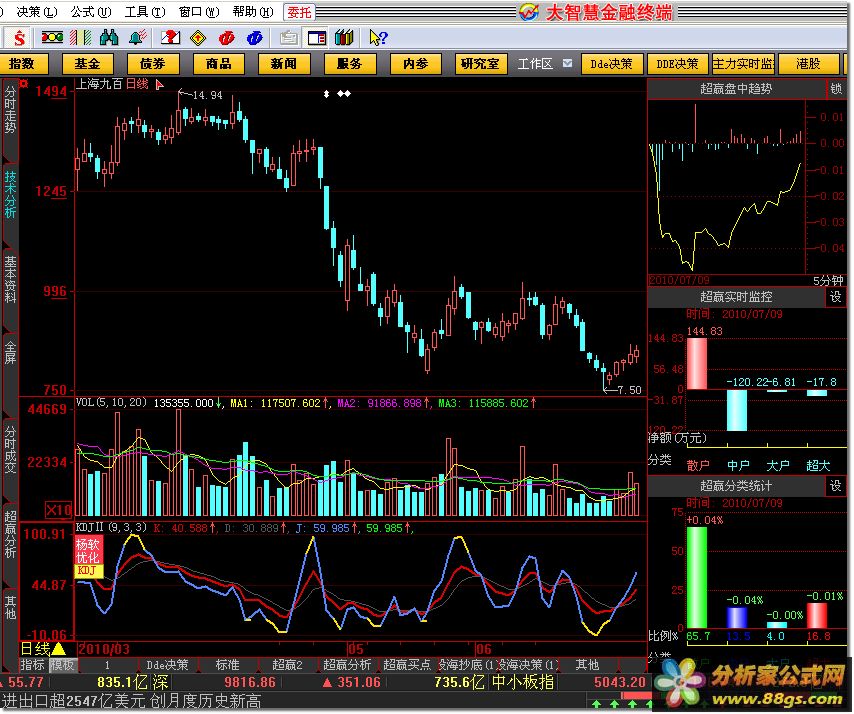Select the 模板 bottom tab
Viewport: 854px width, 714px height.
(63, 665)
